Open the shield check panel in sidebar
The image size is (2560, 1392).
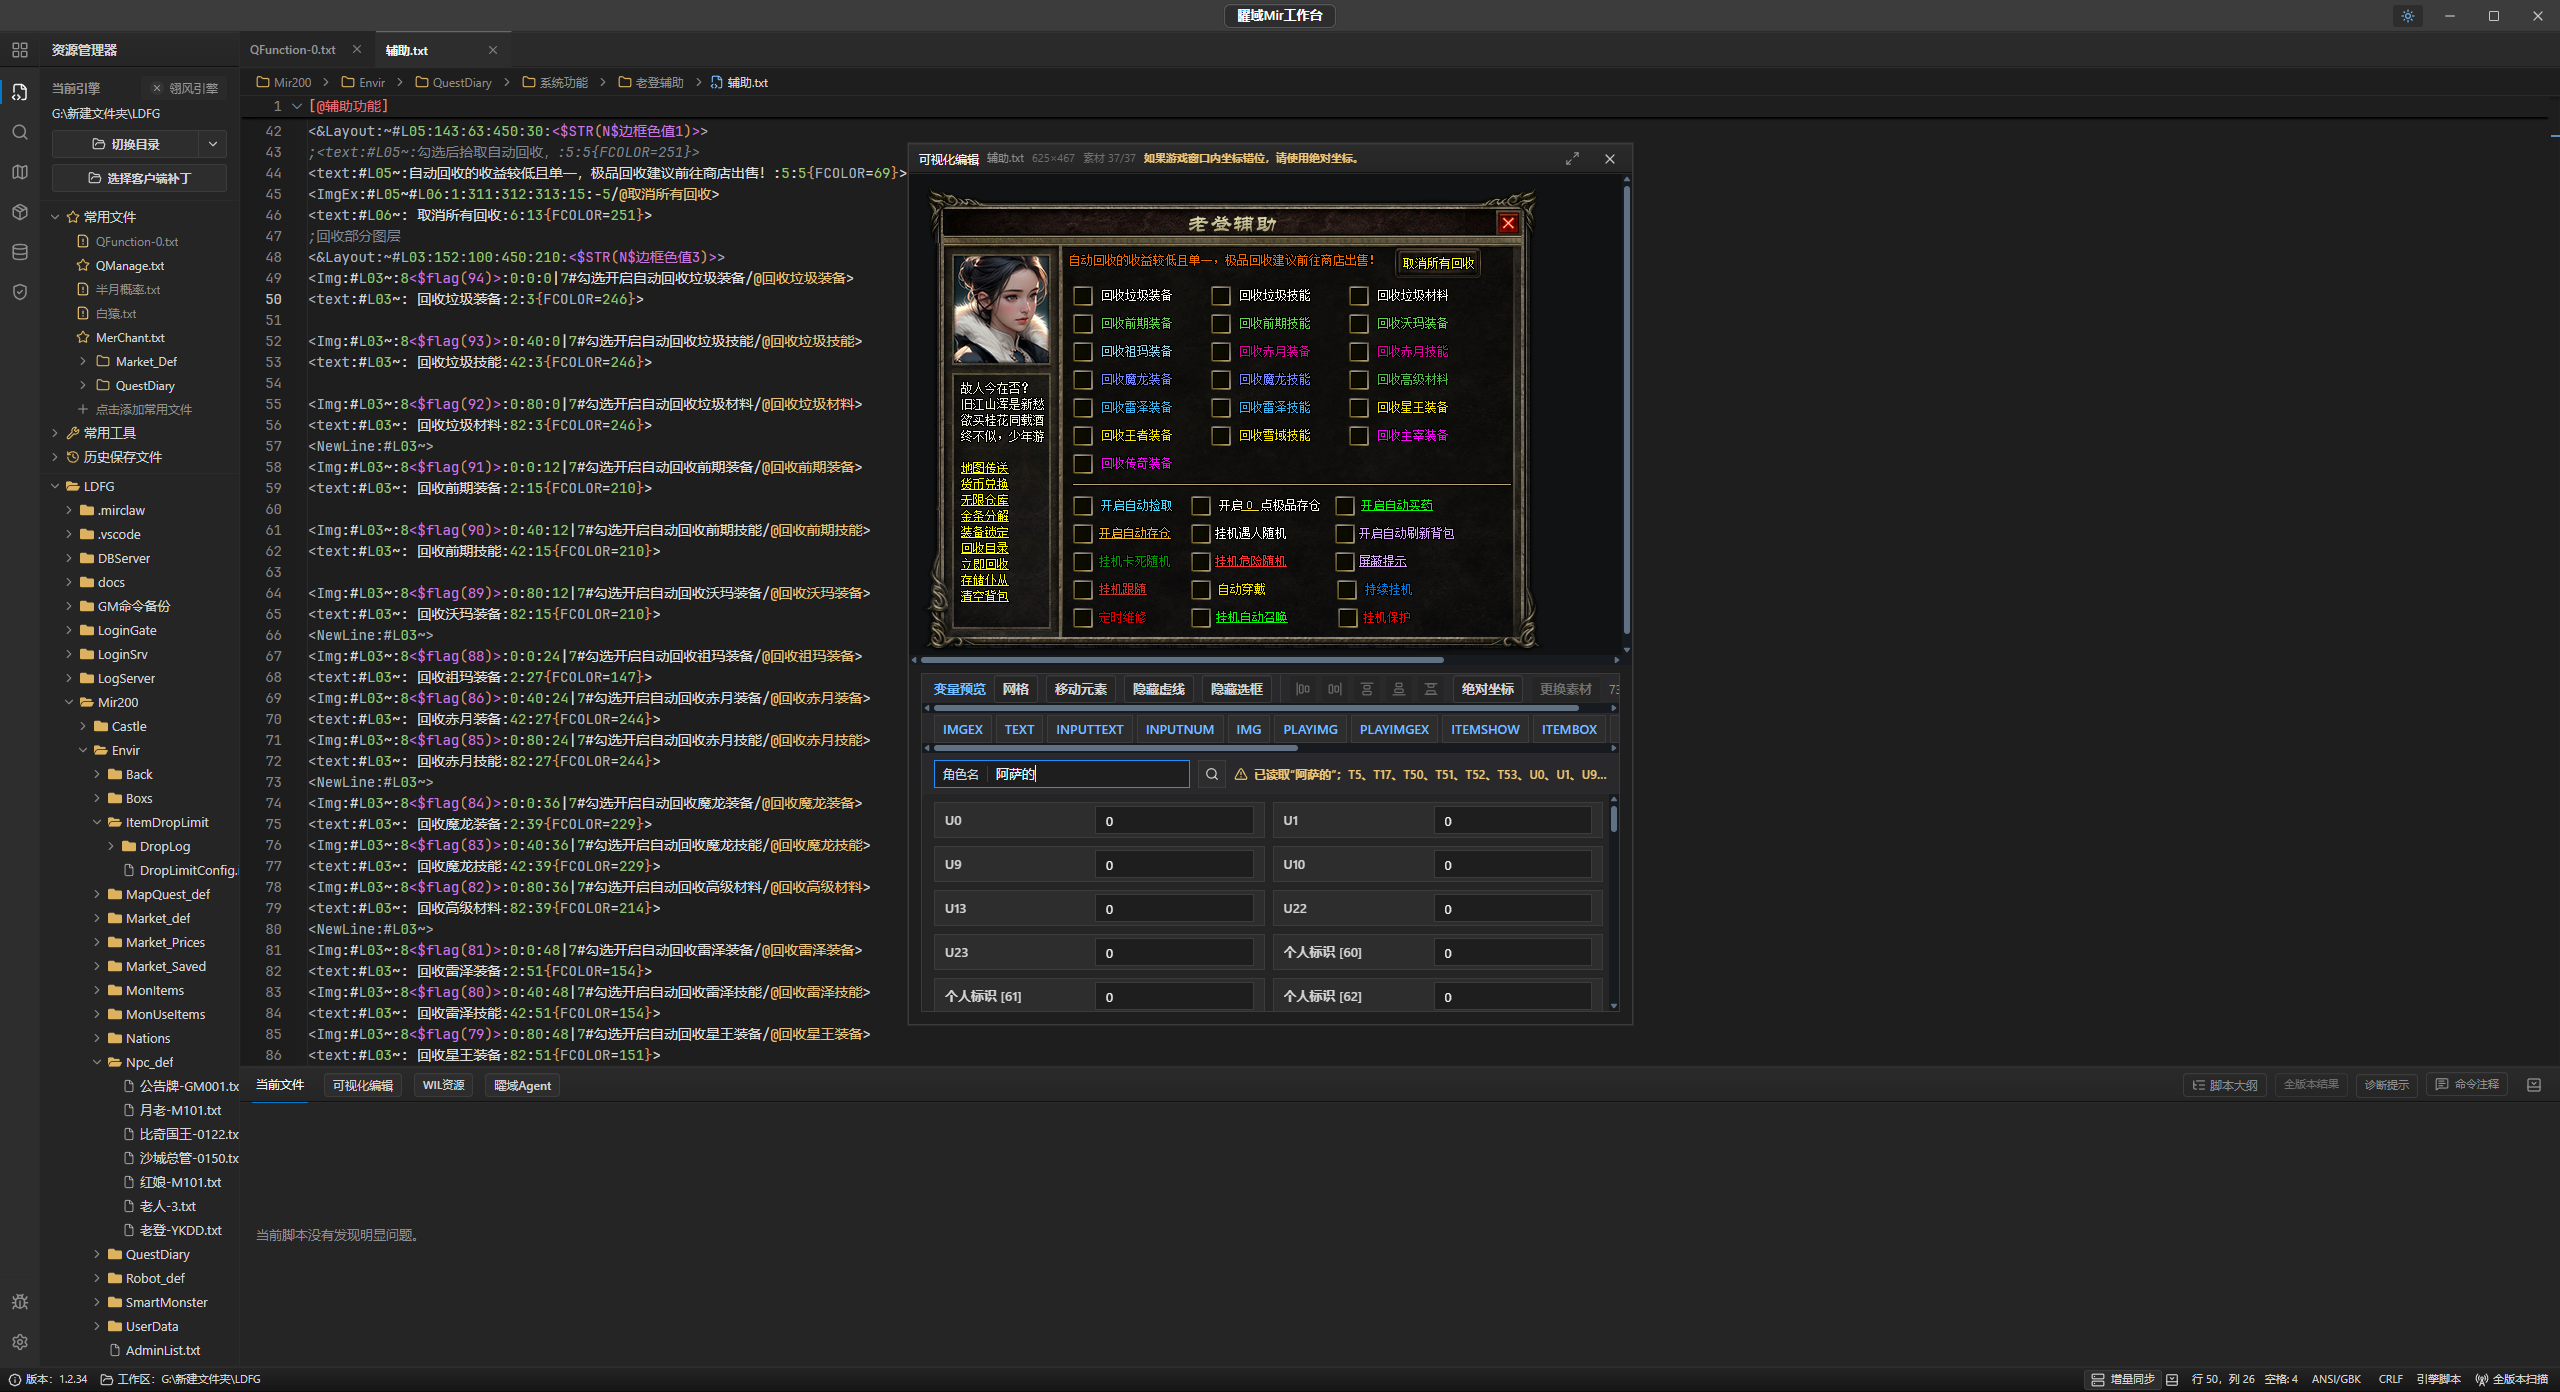[x=19, y=292]
